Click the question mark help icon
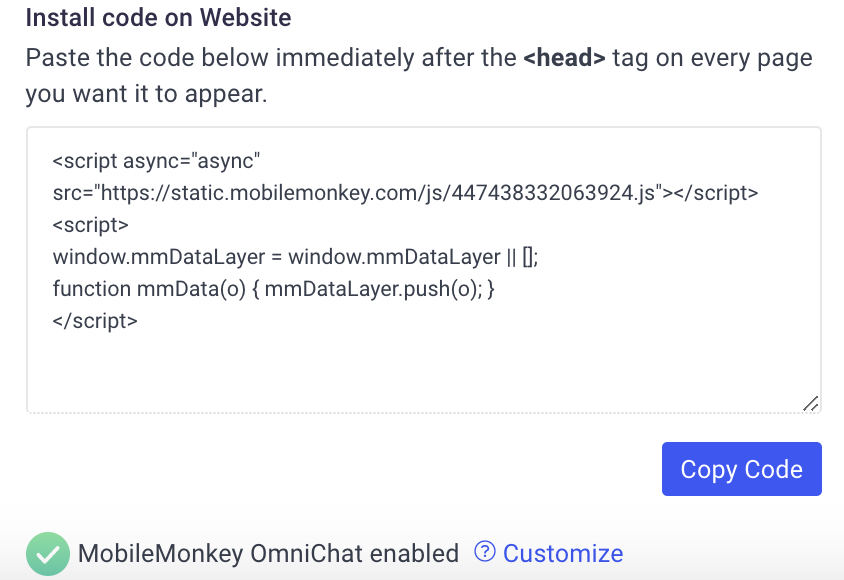 point(484,551)
